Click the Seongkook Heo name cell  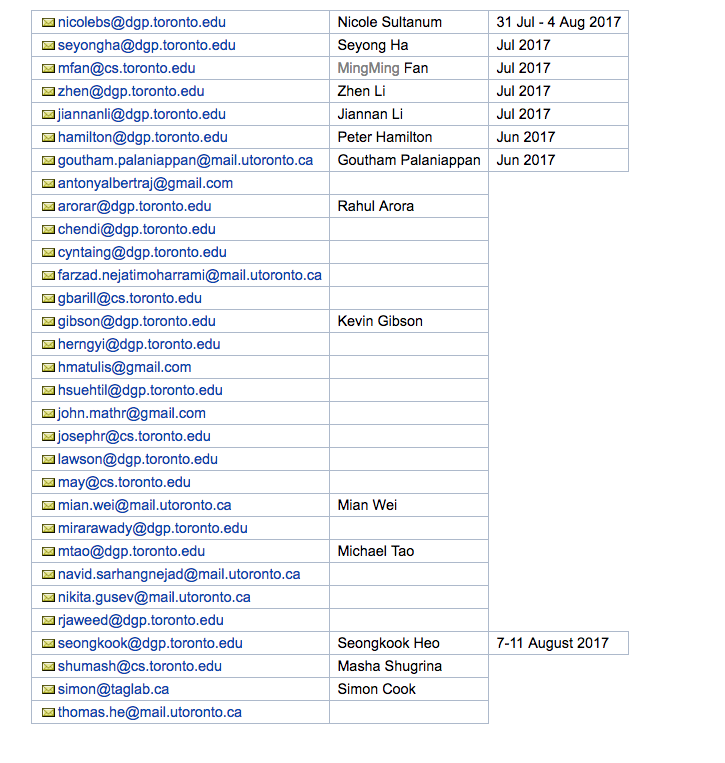tap(409, 643)
